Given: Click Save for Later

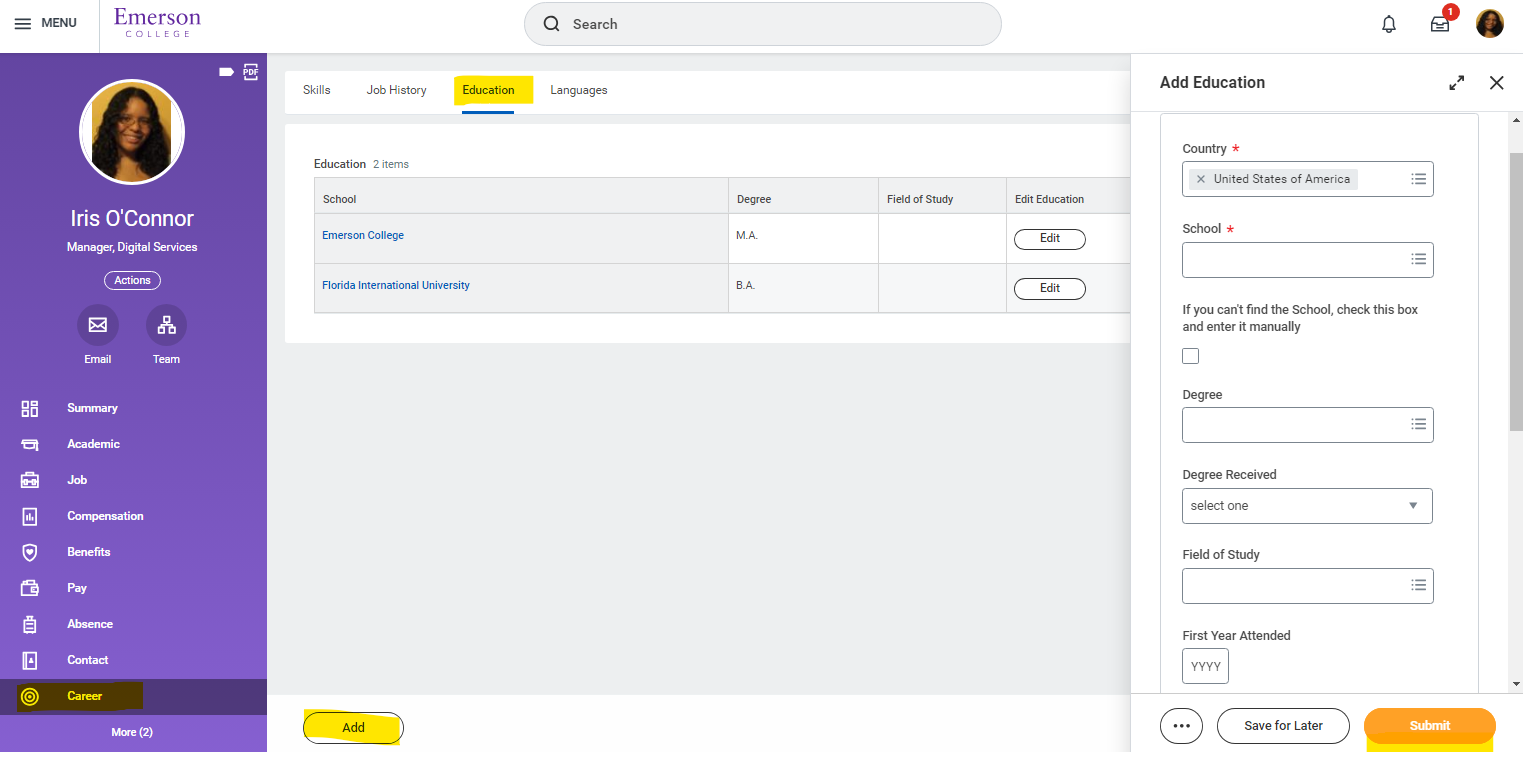Looking at the screenshot, I should pyautogui.click(x=1283, y=726).
